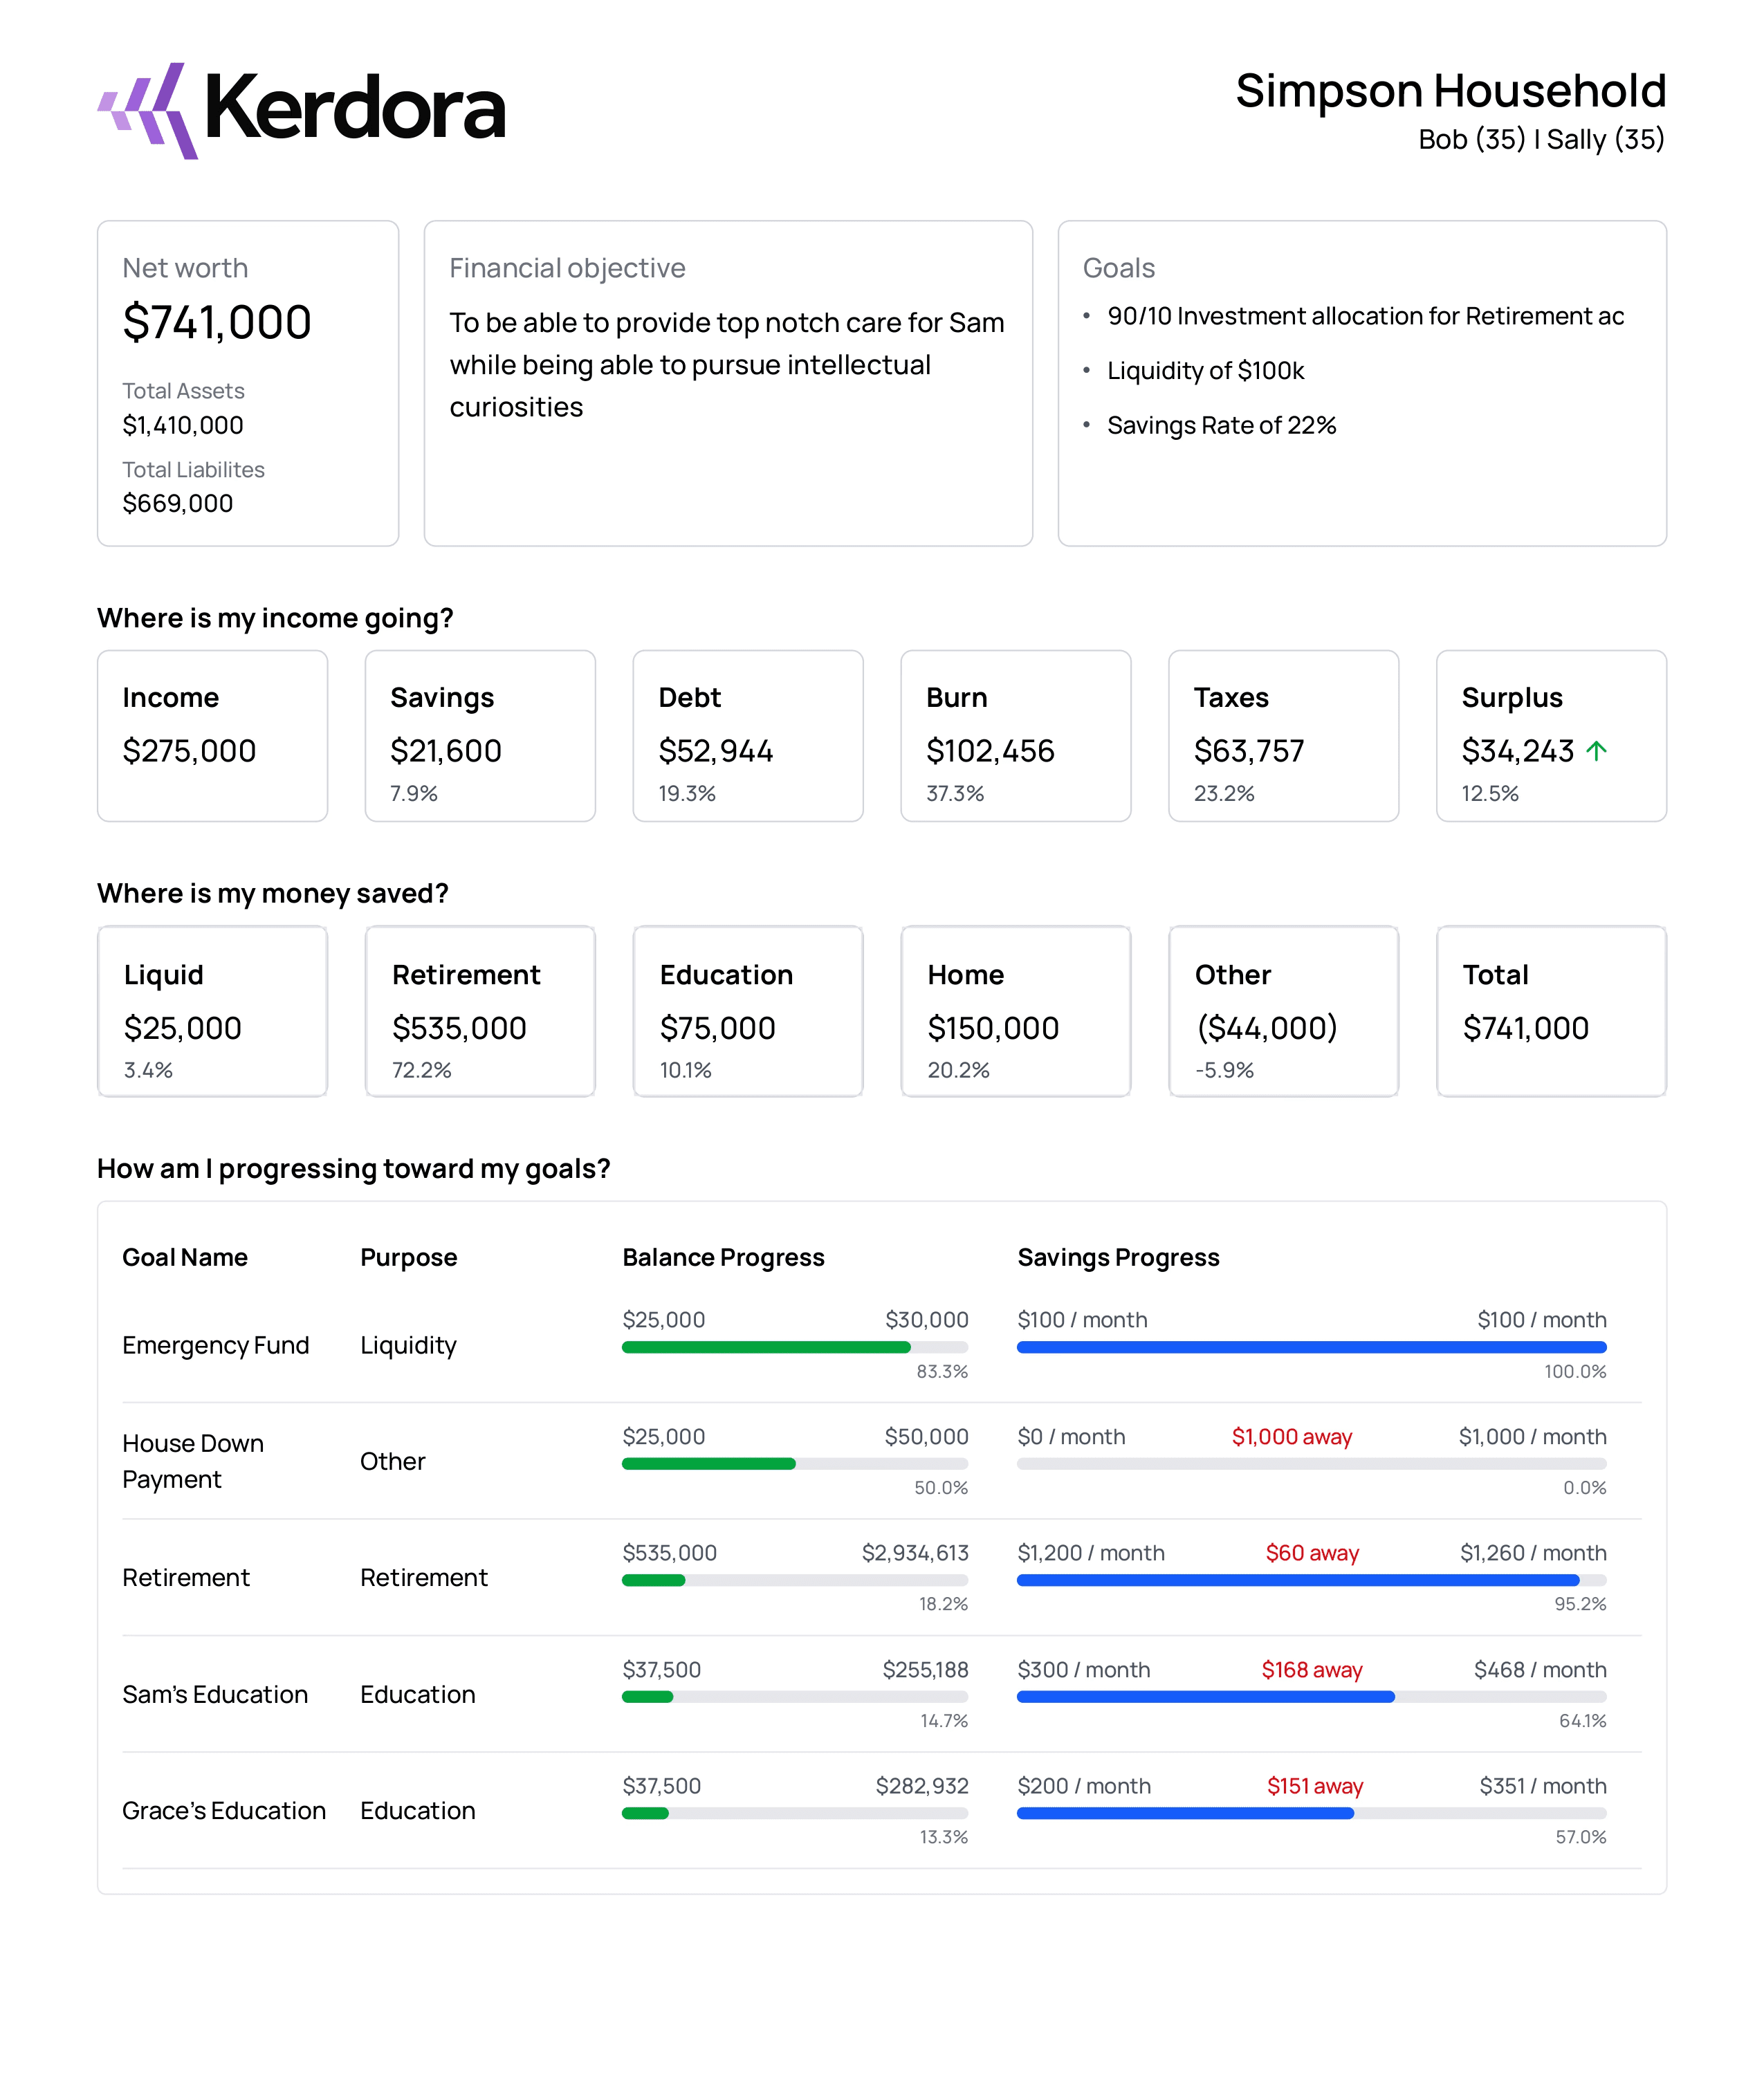Select the Income summary card

point(212,736)
